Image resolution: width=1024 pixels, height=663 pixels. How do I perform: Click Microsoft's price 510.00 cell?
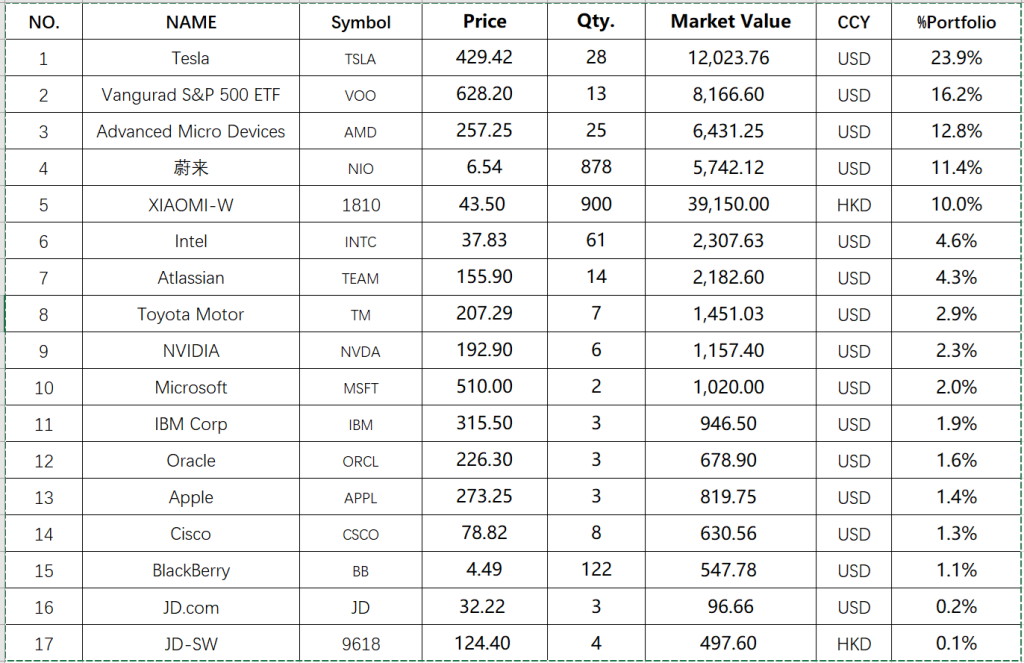coord(484,387)
